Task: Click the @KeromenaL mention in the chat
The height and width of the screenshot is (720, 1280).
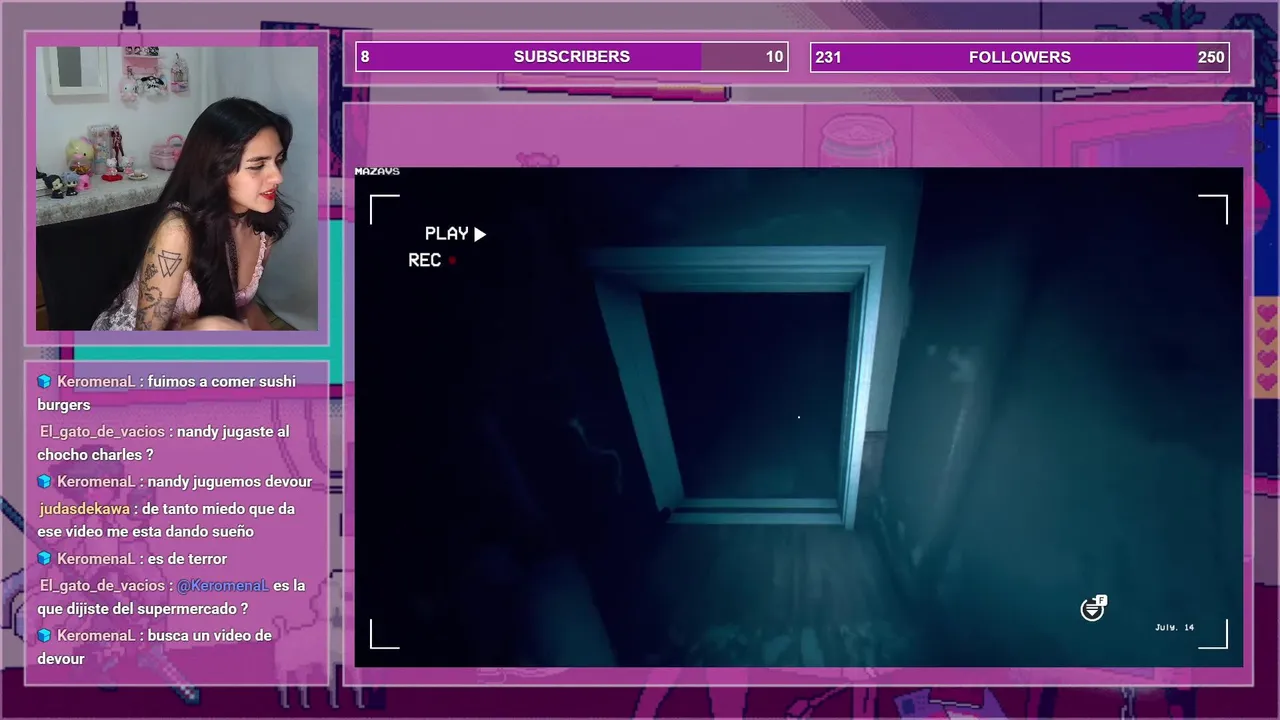Action: pyautogui.click(x=223, y=585)
